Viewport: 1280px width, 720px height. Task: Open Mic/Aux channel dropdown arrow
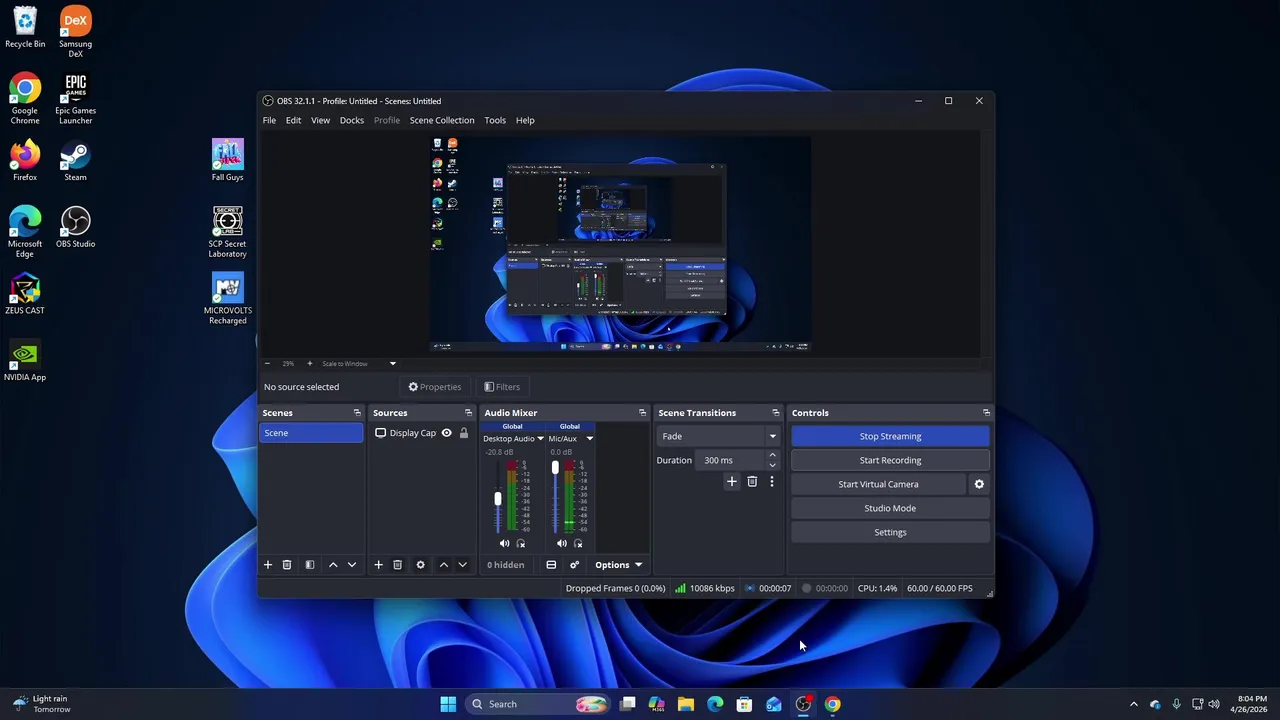coord(589,439)
